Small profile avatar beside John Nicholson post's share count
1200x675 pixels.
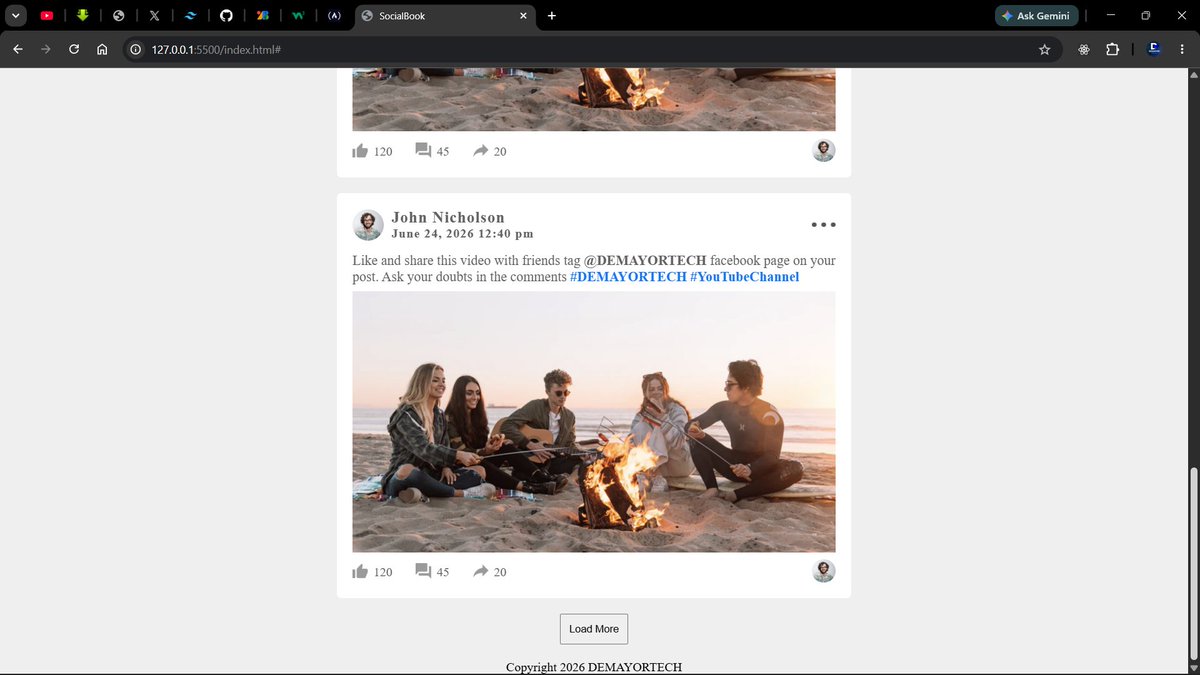tap(824, 571)
